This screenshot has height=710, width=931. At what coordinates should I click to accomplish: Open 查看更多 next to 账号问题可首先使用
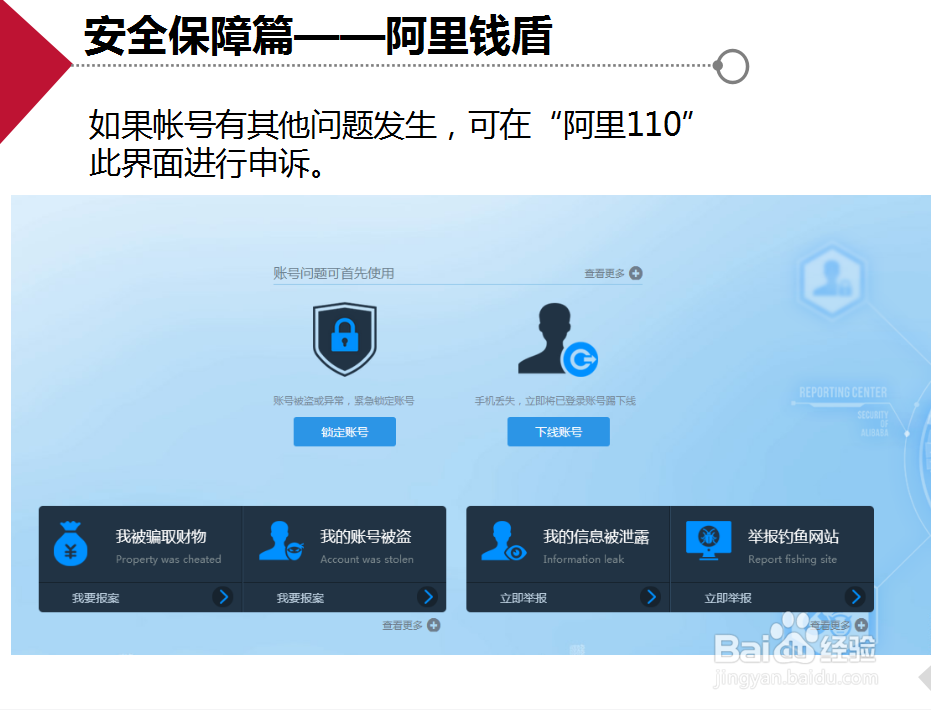tap(613, 273)
